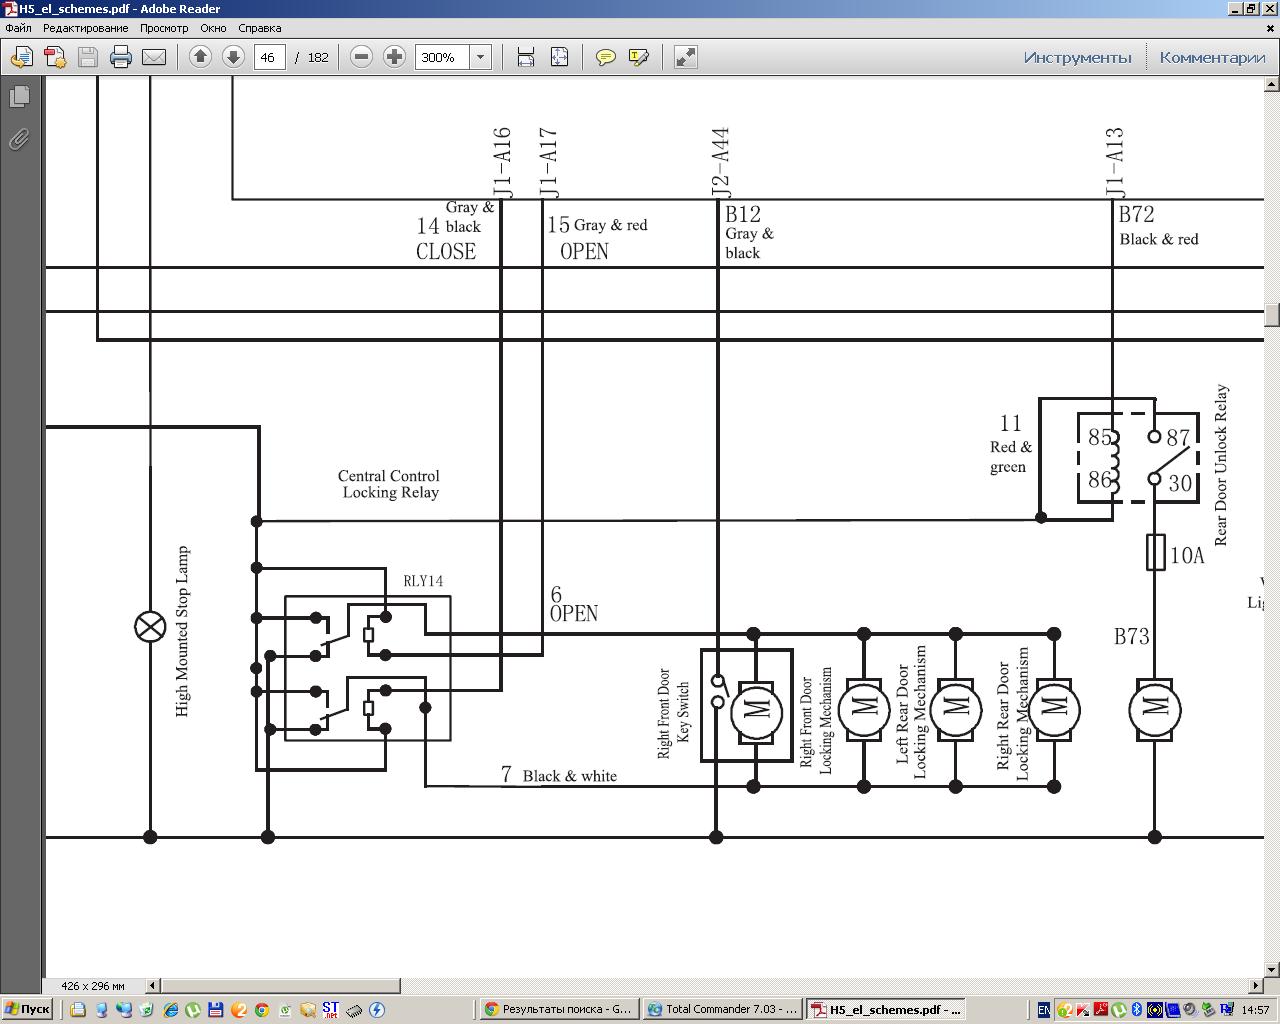Zoom out with minus button
This screenshot has width=1280, height=1024.
click(x=362, y=57)
